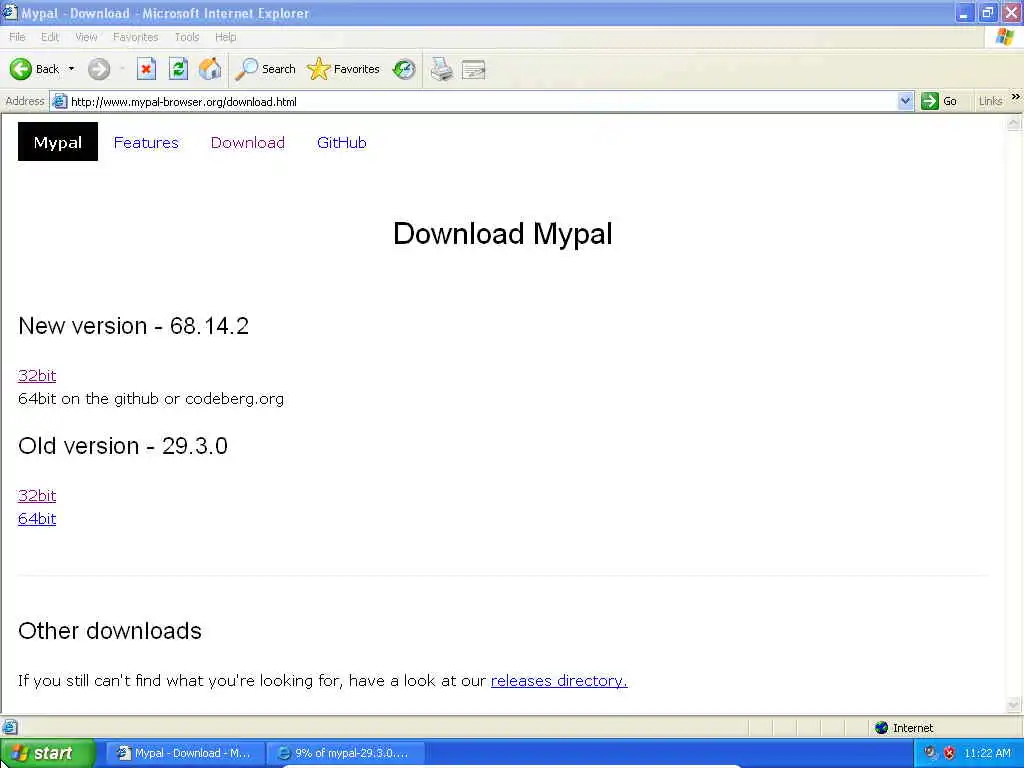Download 32bit of new version 68.14.2
Screen dimensions: 1024x768
tap(37, 376)
